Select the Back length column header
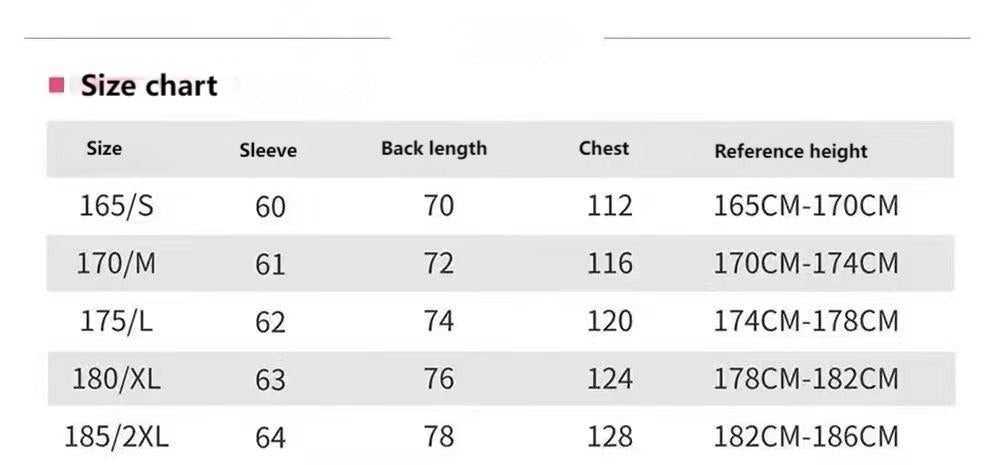This screenshot has width=1000, height=465. [x=434, y=149]
